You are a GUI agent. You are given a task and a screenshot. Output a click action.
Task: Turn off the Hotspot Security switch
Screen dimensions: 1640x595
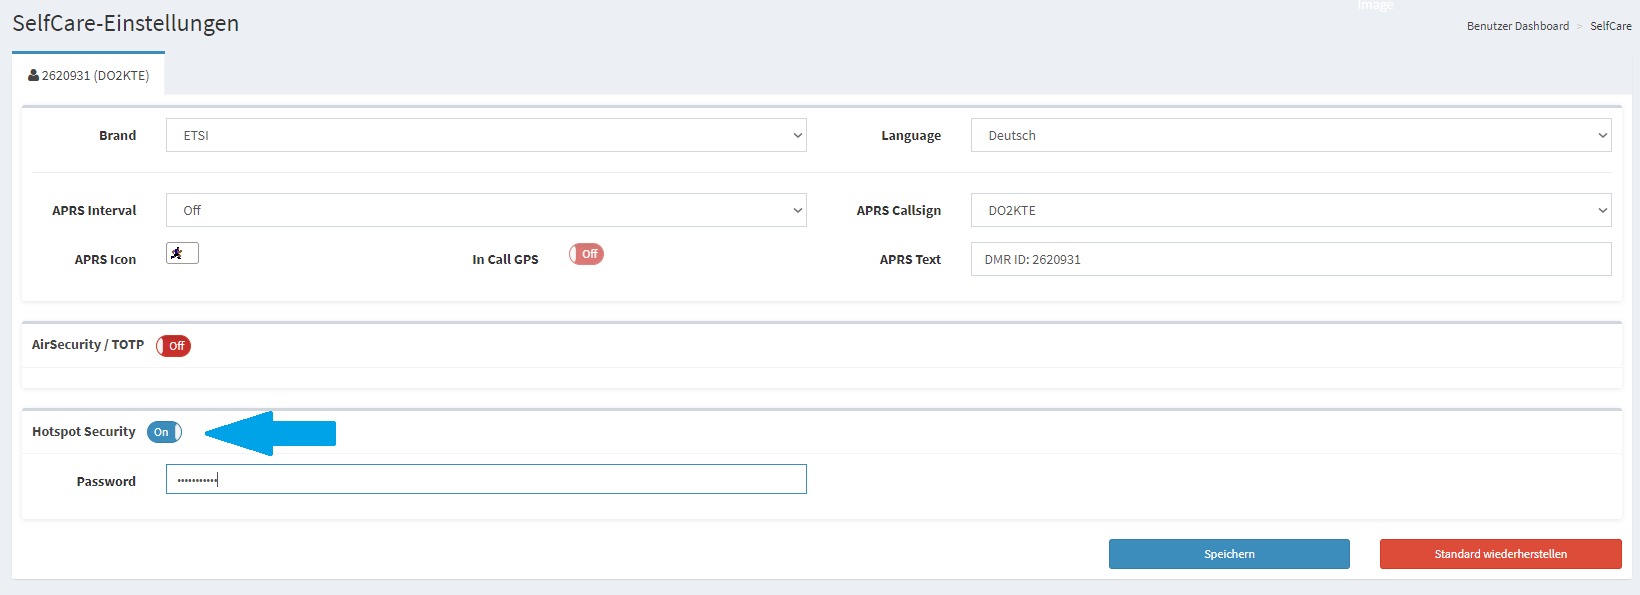pos(164,432)
